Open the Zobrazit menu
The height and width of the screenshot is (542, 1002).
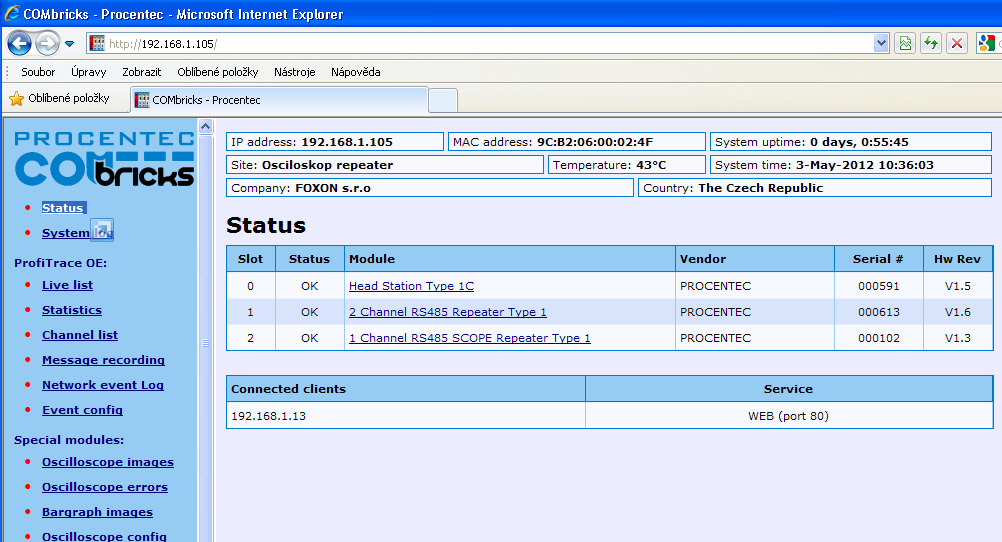click(141, 72)
